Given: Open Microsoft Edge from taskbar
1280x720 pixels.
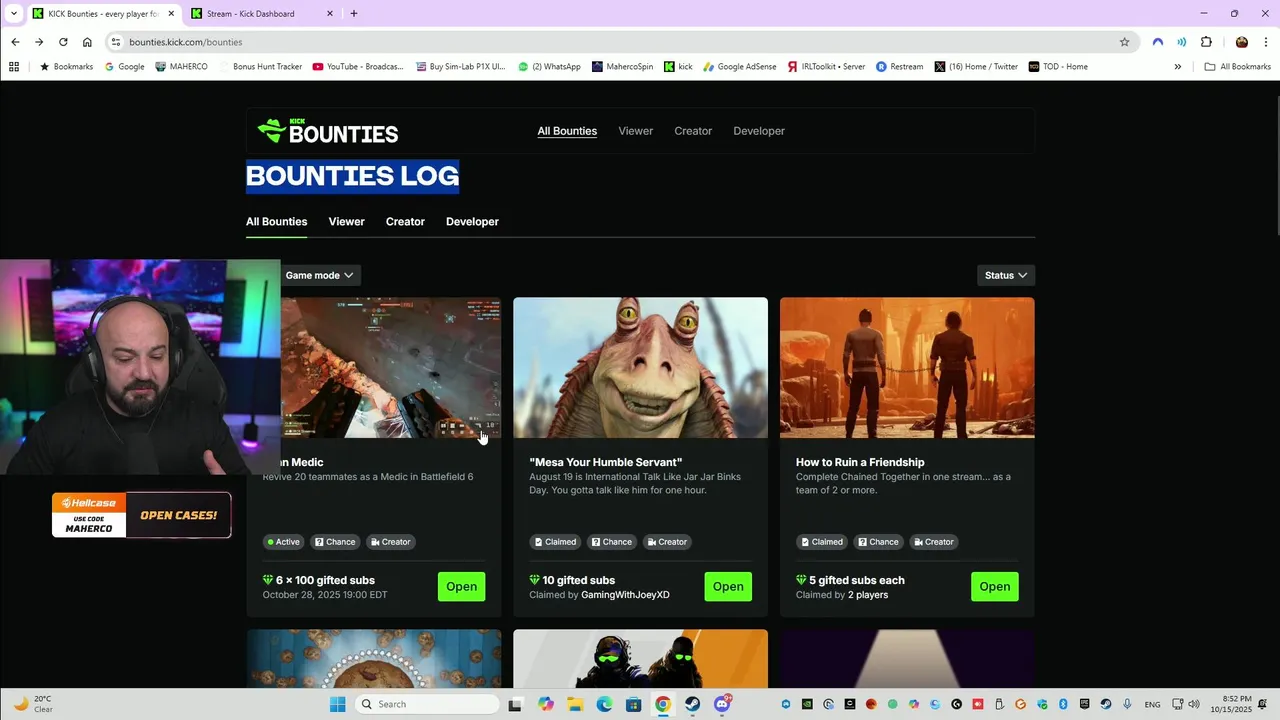Looking at the screenshot, I should pyautogui.click(x=604, y=704).
